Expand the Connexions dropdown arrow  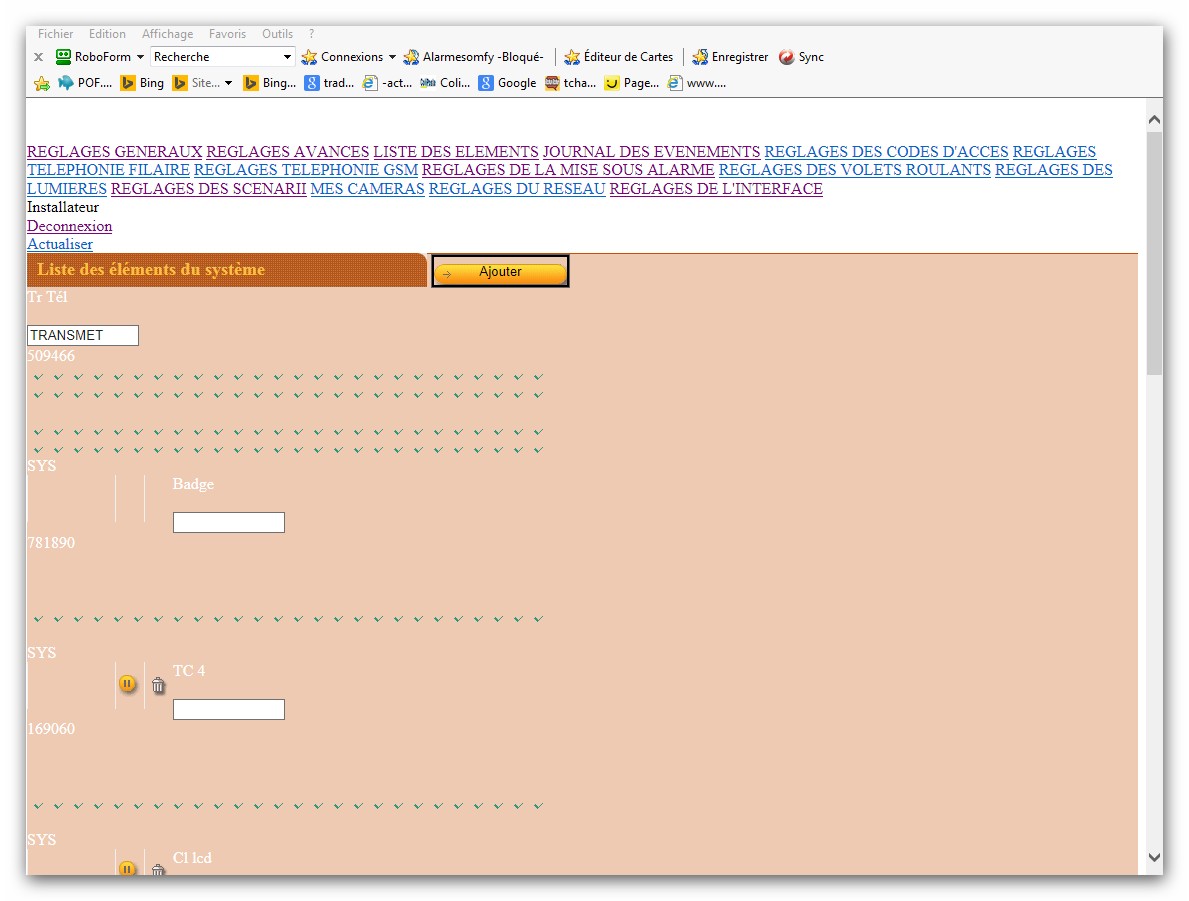pos(392,57)
